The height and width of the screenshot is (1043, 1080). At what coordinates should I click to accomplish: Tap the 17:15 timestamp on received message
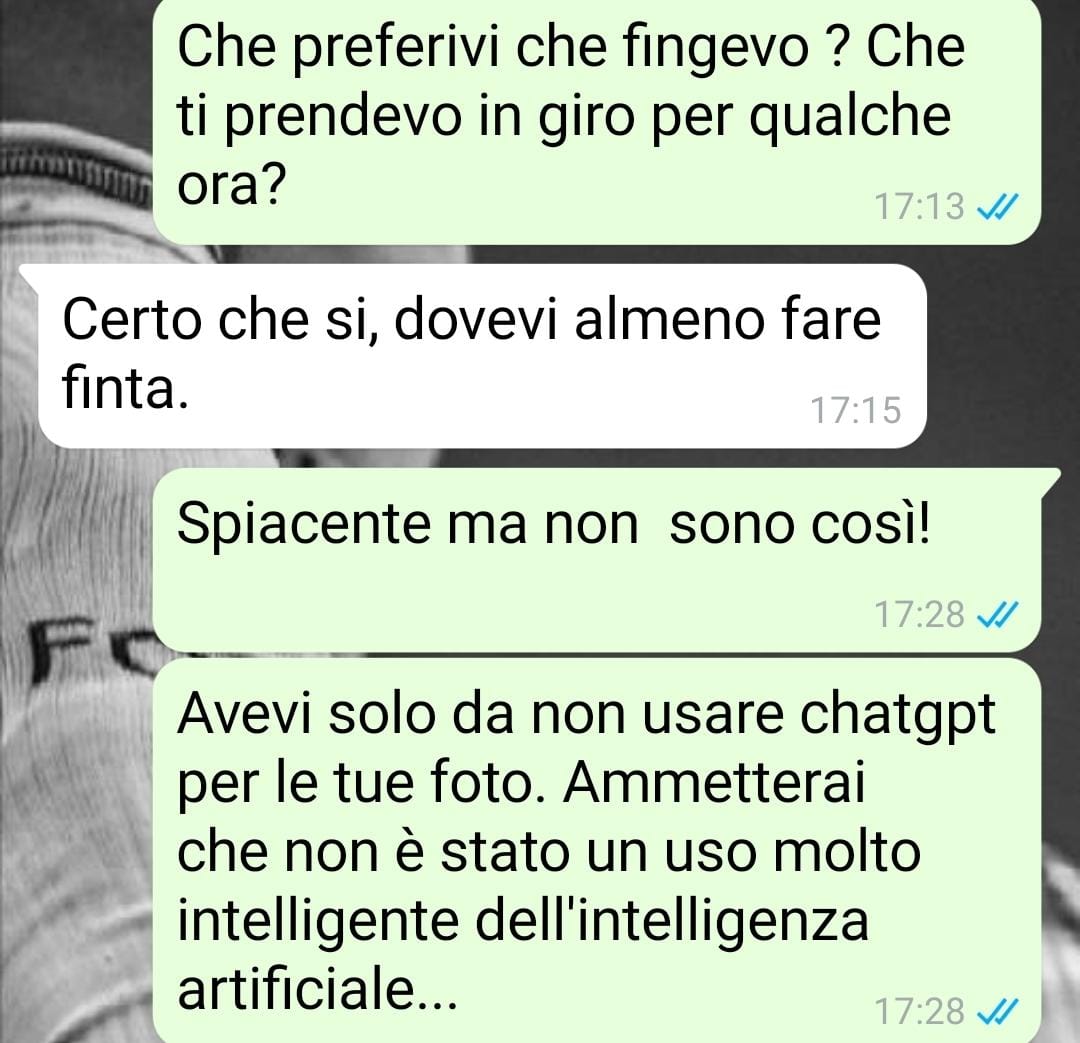[x=855, y=410]
